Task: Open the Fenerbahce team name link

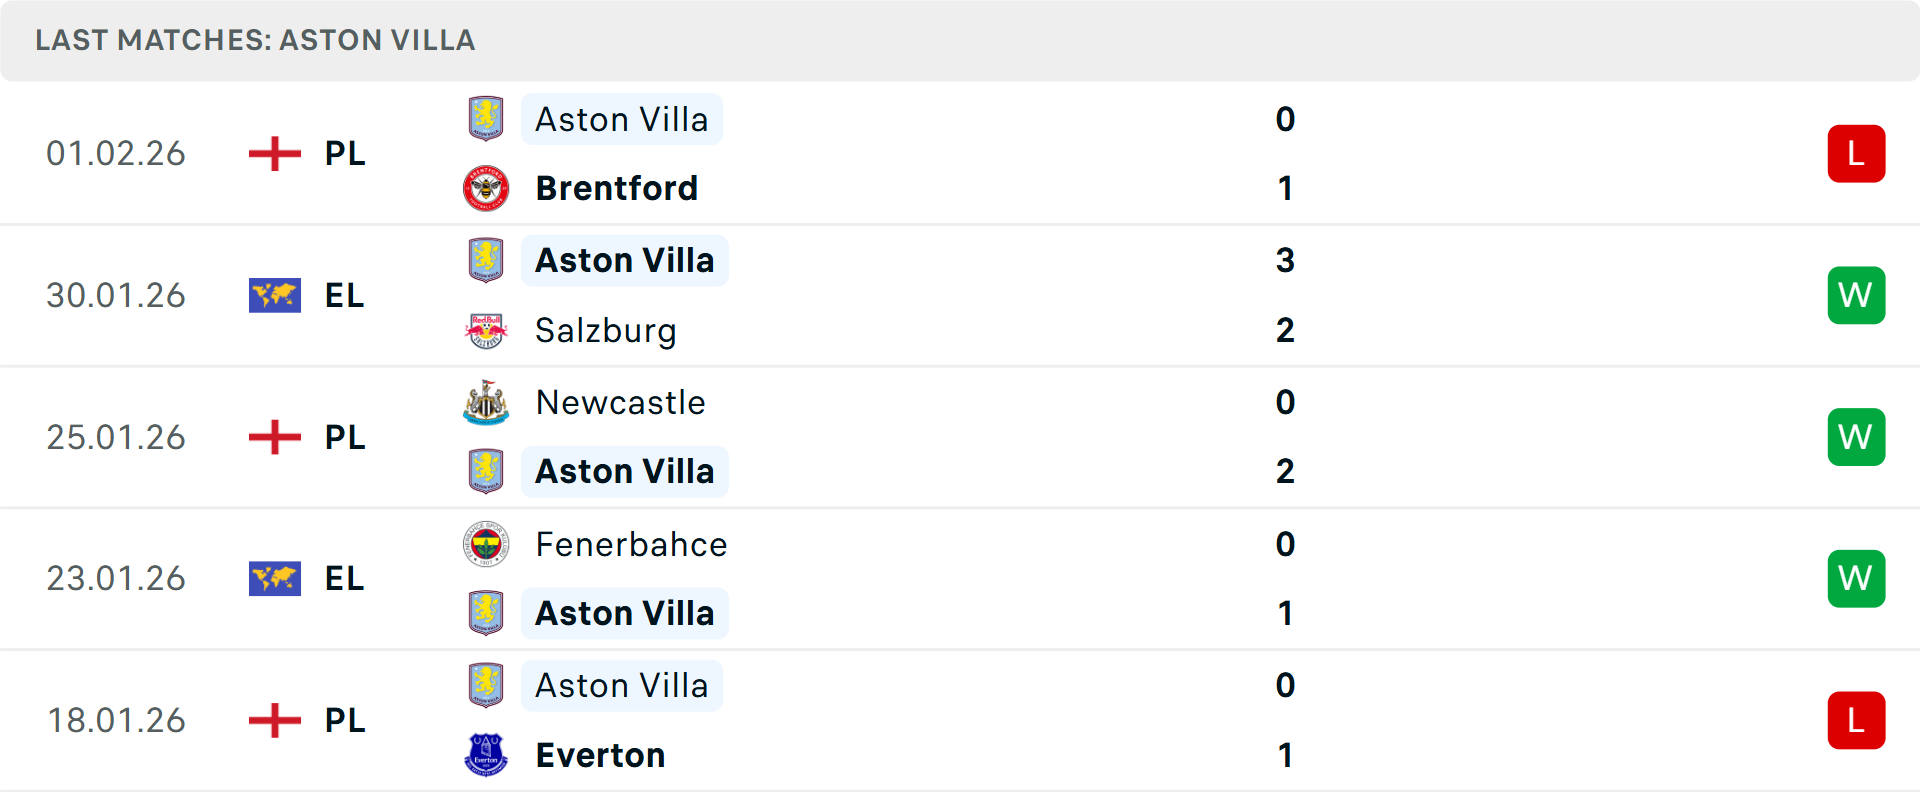Action: [631, 544]
